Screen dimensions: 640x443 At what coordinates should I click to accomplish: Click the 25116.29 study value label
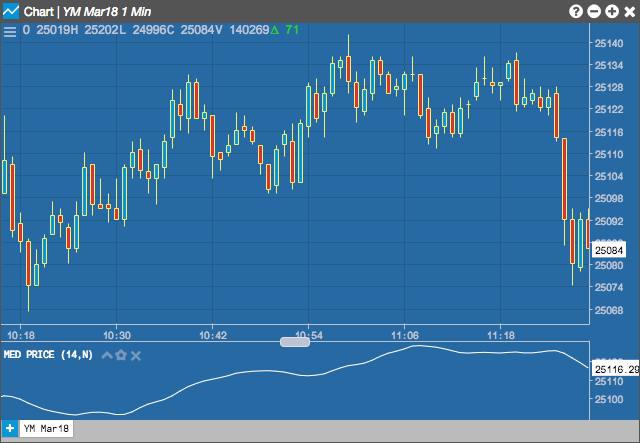click(x=616, y=370)
